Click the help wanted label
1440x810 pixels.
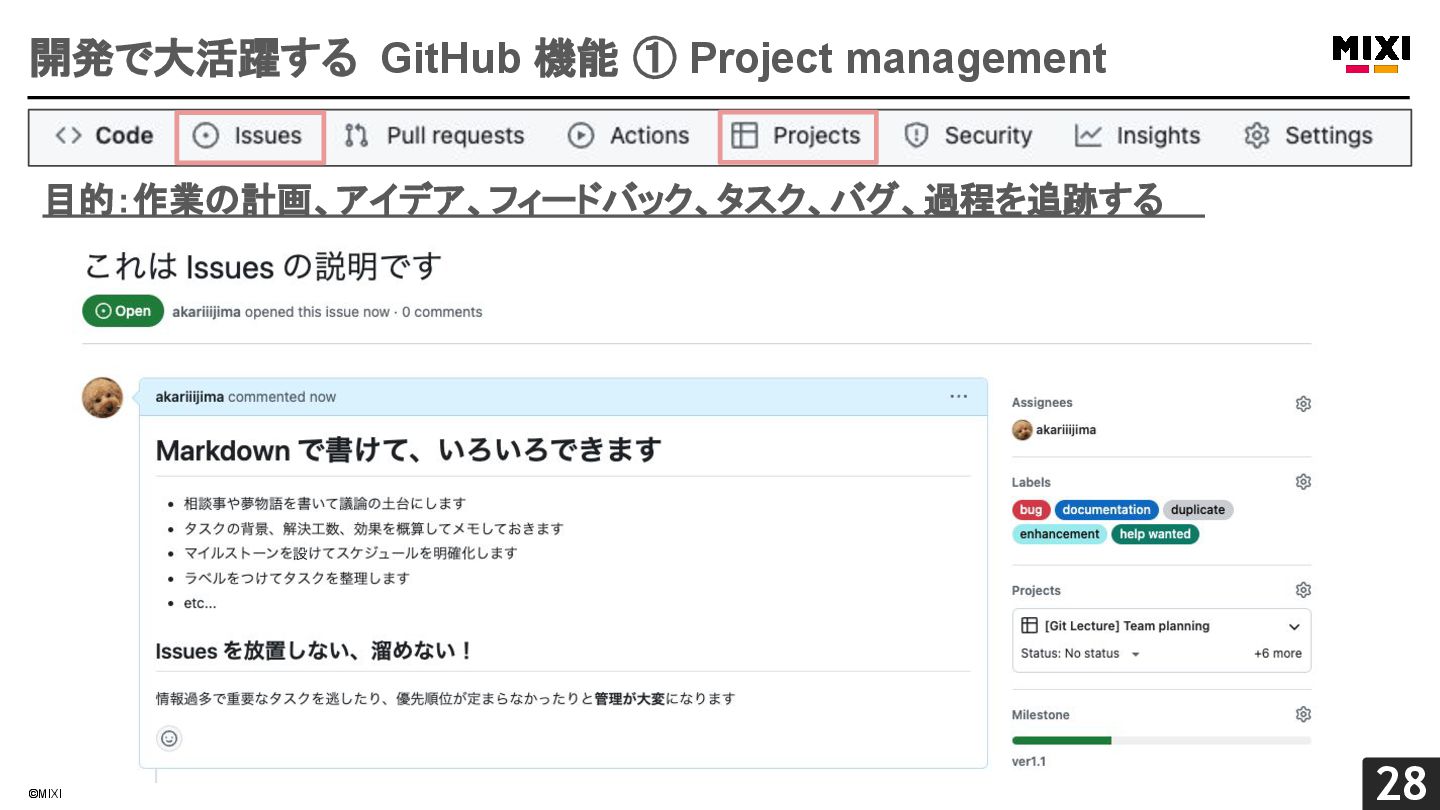coord(1155,534)
